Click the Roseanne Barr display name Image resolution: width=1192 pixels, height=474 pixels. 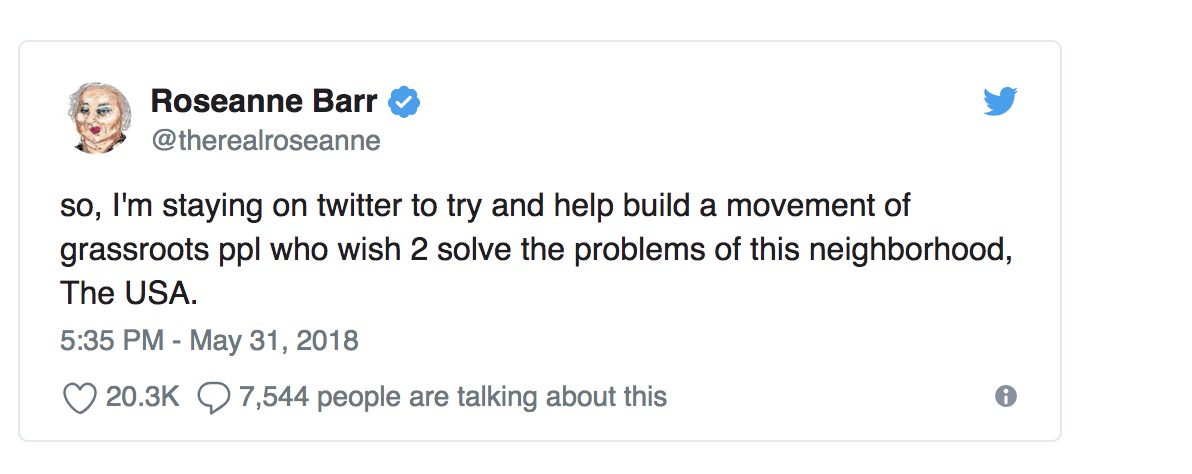[x=264, y=100]
